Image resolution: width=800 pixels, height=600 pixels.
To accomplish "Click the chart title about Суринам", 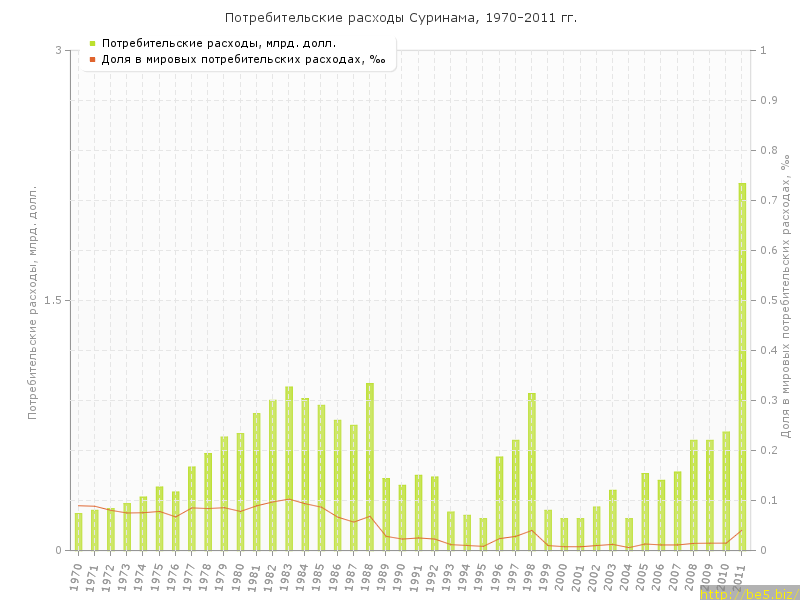I will point(400,18).
